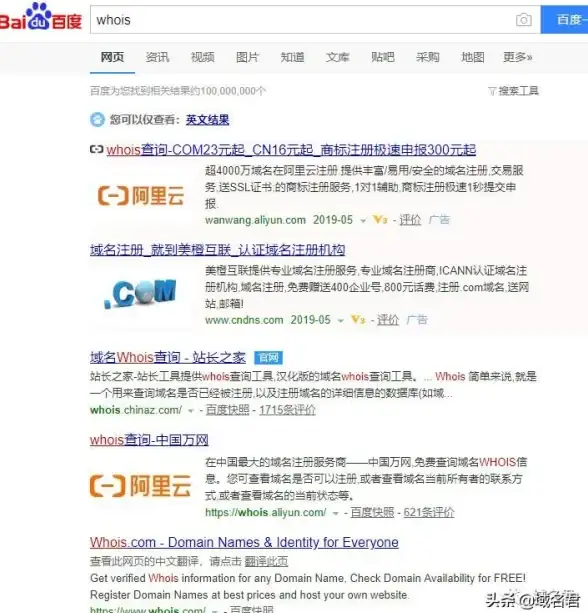Click the blue 百度一下 search button
Screen dimensions: 588x613
pos(564,20)
